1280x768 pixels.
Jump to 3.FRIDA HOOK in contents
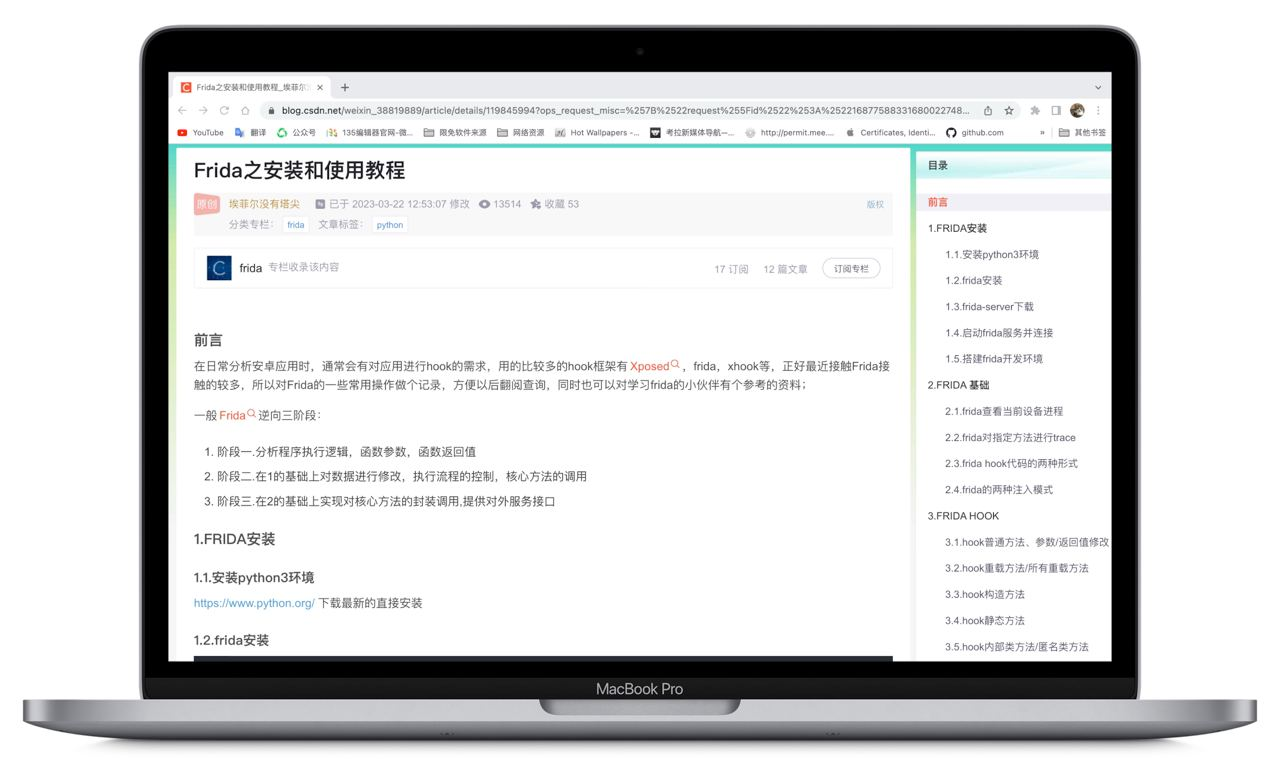coord(963,516)
